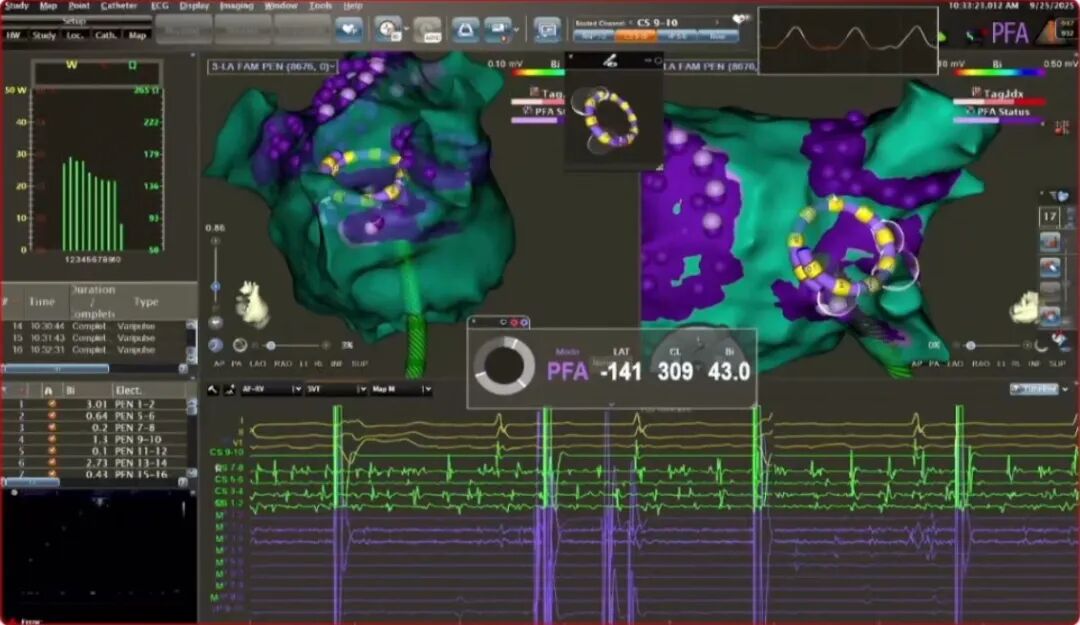
Task: Click the round globe icon beside view presets
Action: click(x=216, y=345)
